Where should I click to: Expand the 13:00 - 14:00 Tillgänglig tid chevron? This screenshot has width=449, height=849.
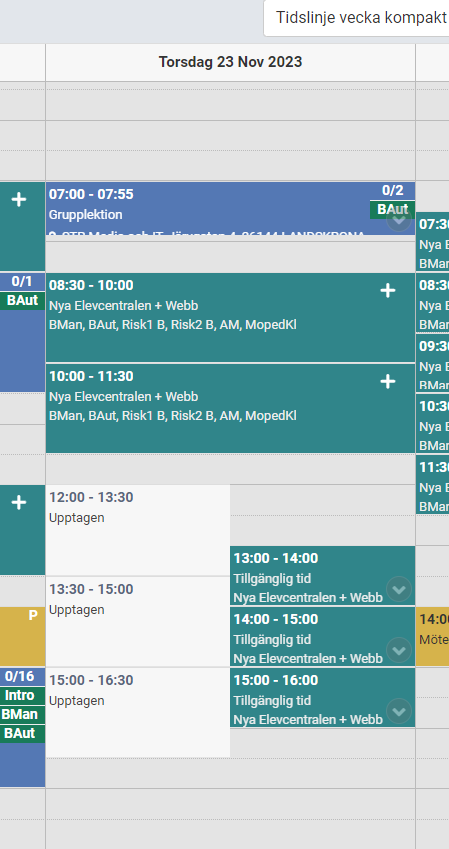(399, 589)
